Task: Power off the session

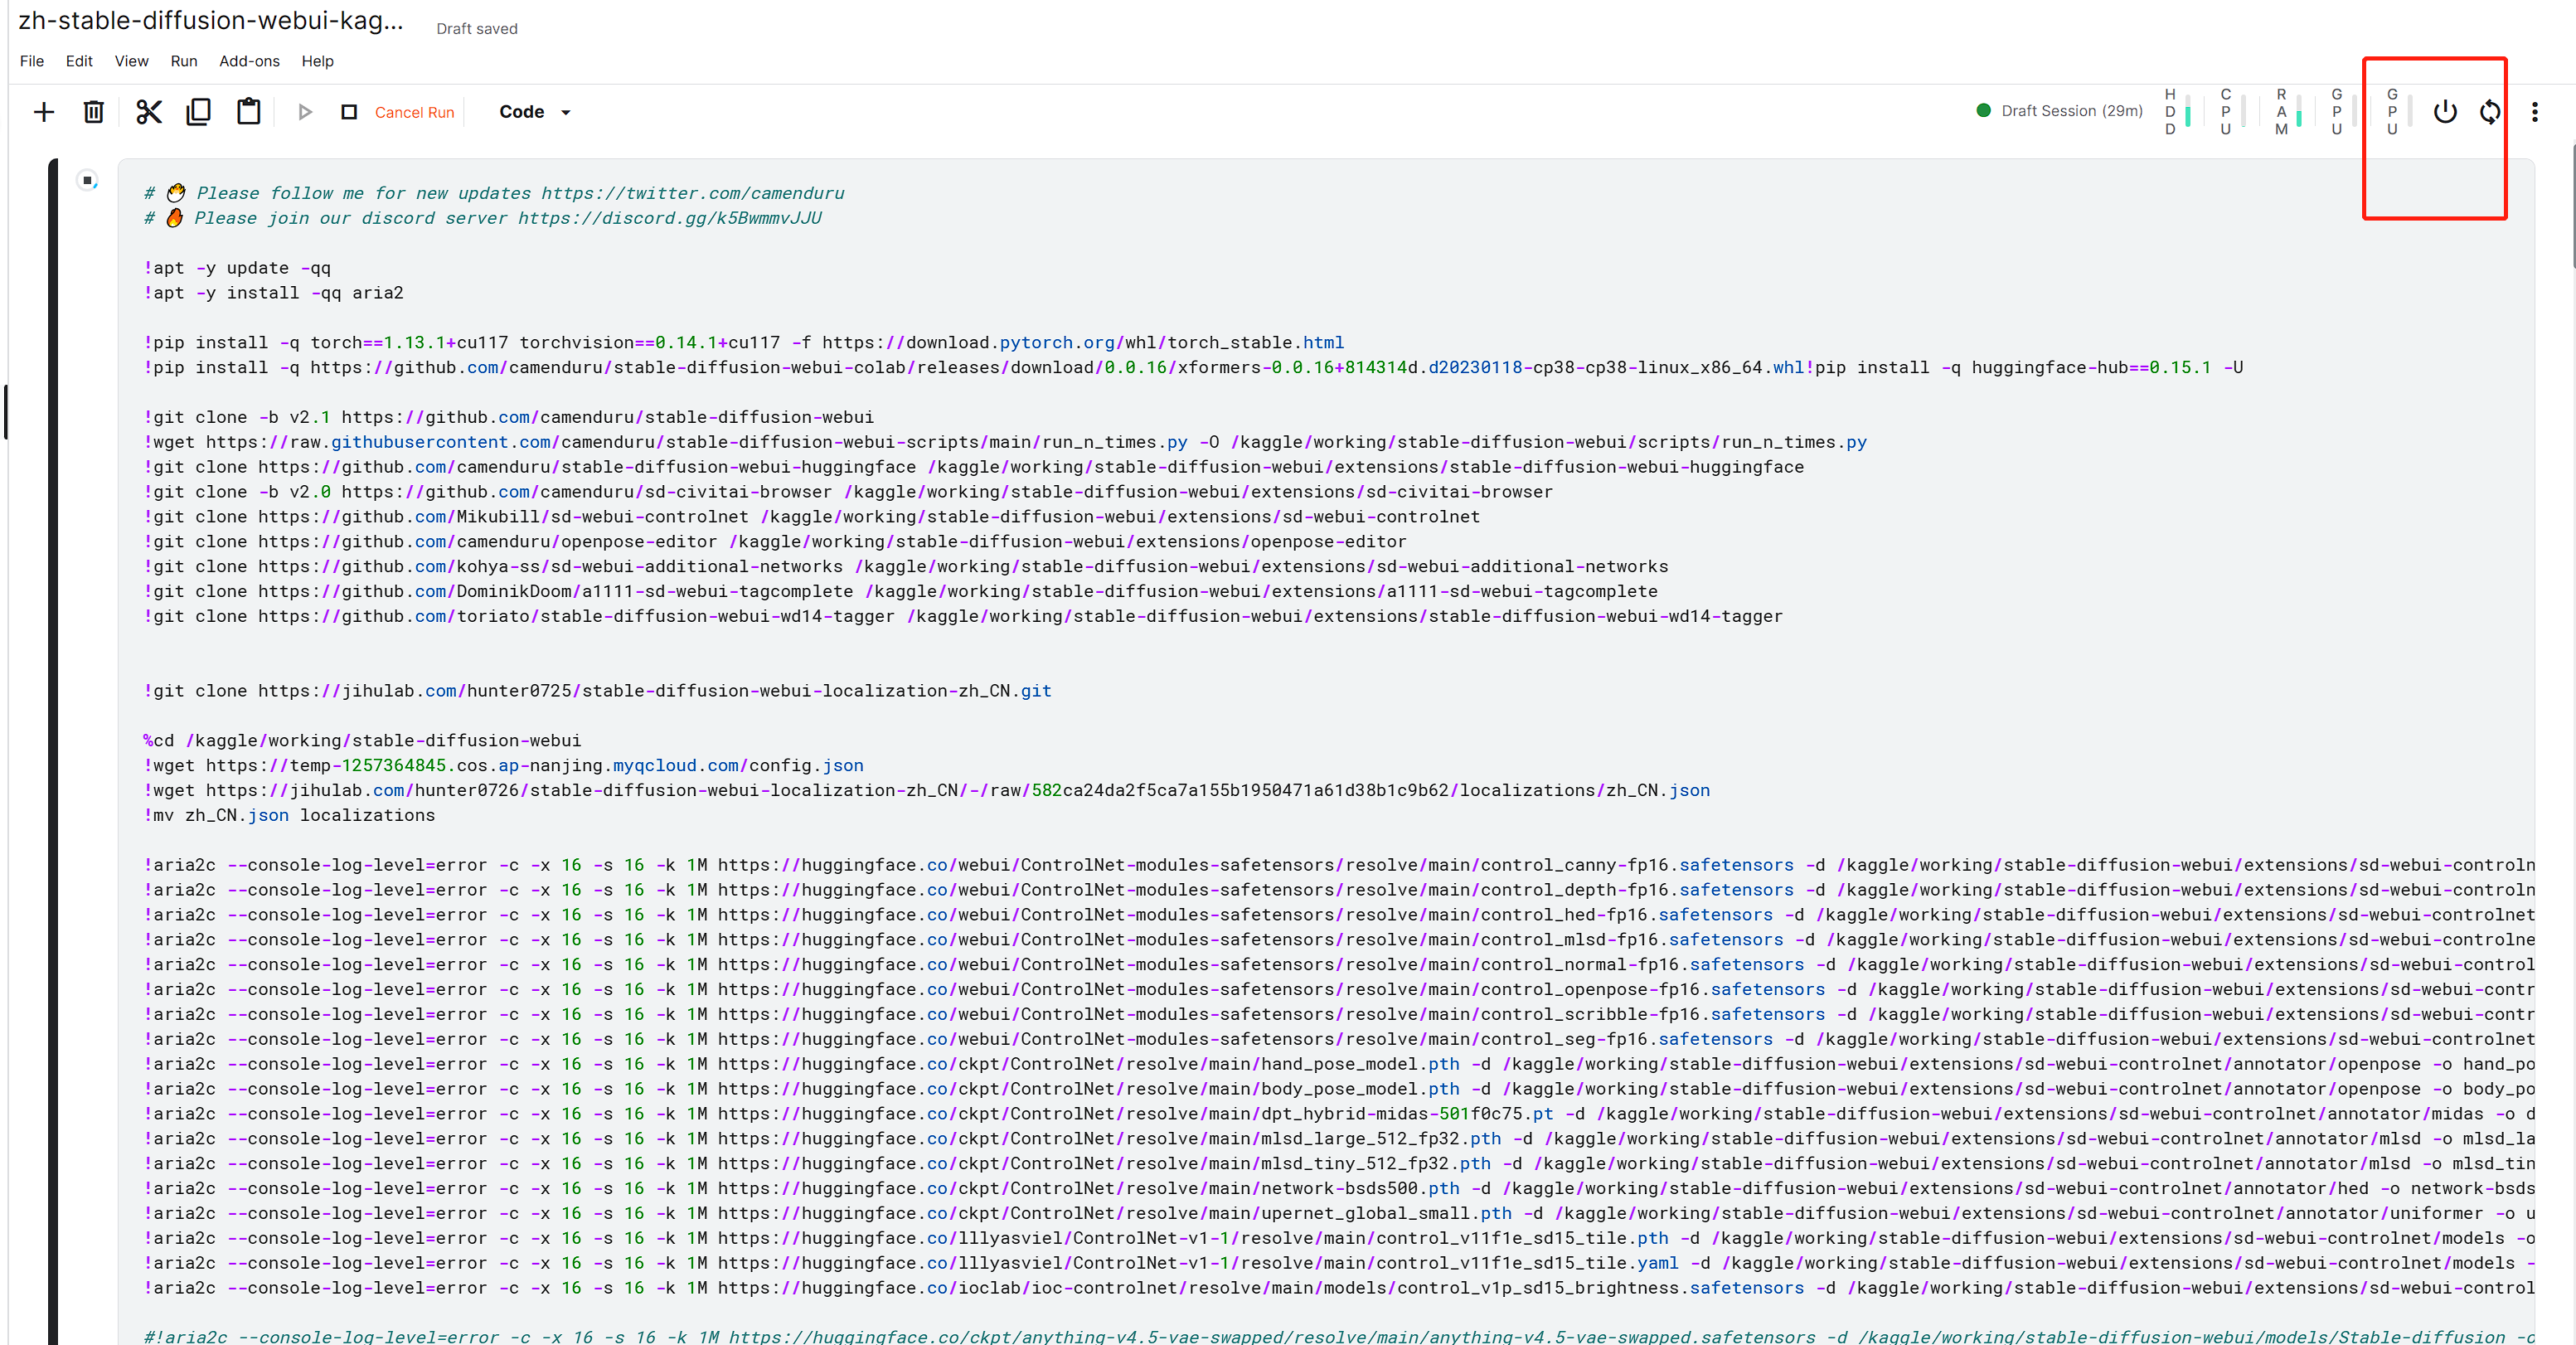Action: (x=2444, y=112)
